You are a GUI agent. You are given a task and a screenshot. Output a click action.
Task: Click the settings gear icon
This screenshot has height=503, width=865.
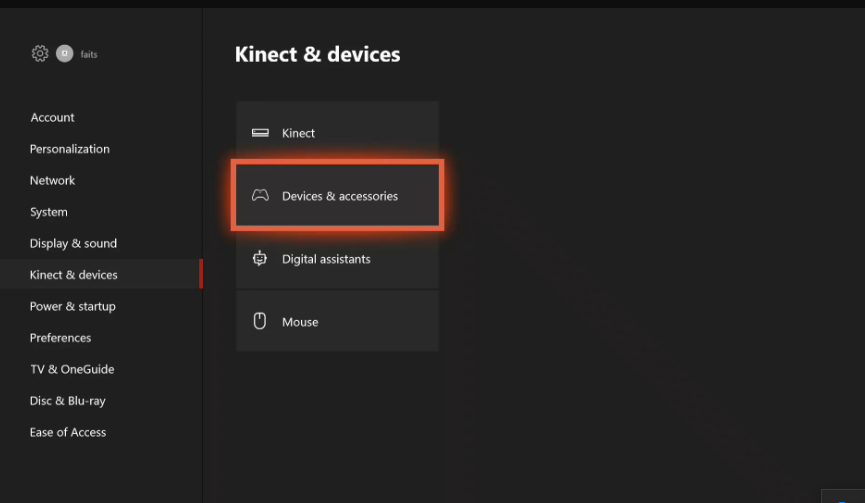(40, 53)
